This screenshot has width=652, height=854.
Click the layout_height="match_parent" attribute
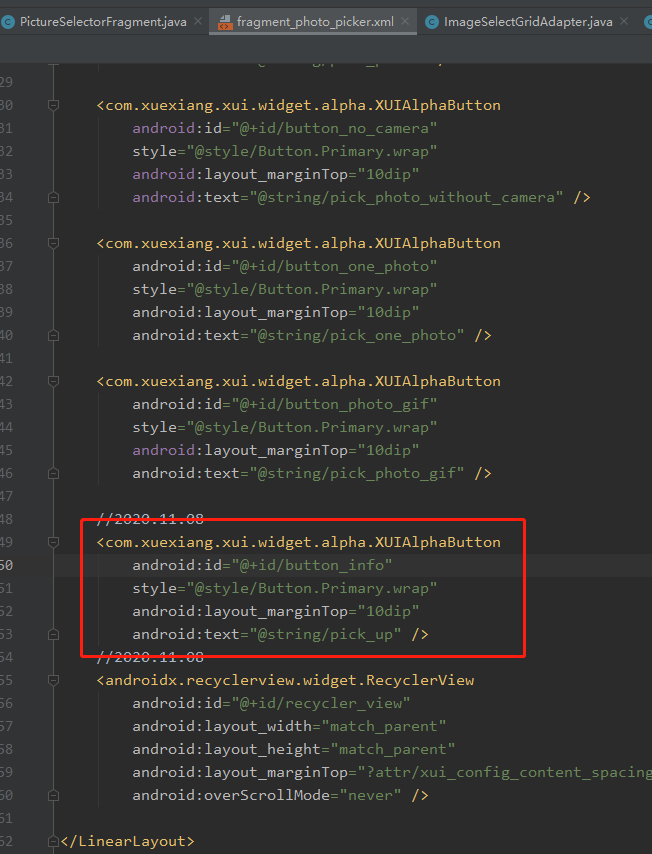coord(293,749)
